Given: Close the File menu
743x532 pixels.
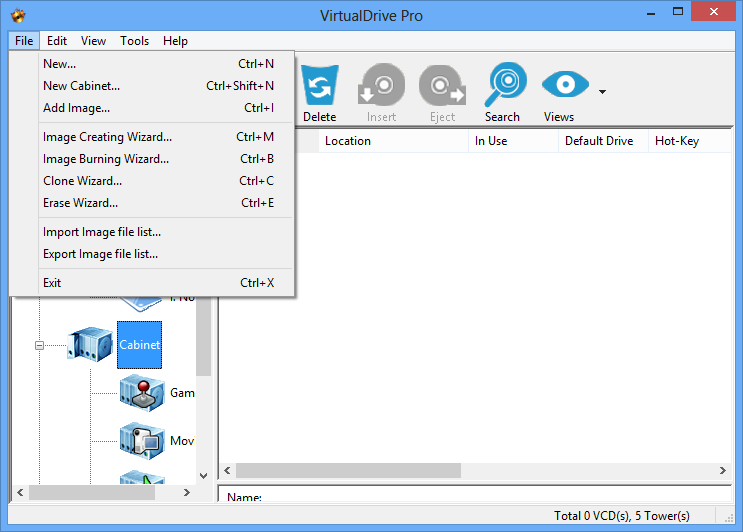Looking at the screenshot, I should tap(24, 41).
